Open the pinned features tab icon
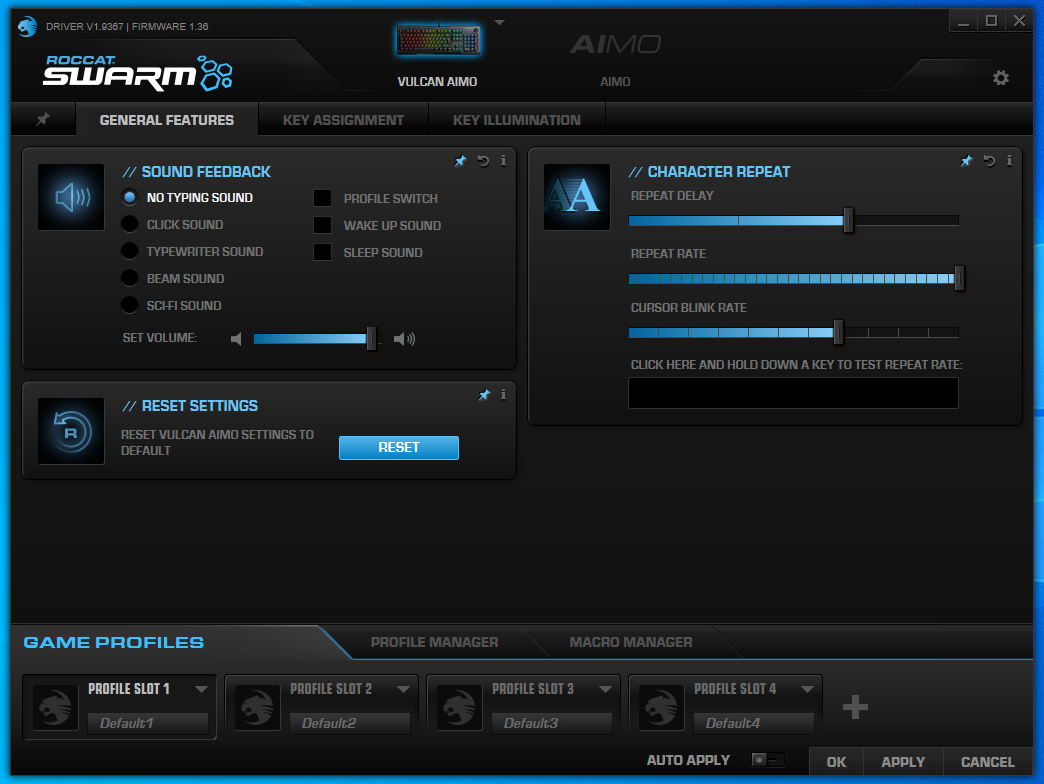The width and height of the screenshot is (1044, 784). click(43, 119)
